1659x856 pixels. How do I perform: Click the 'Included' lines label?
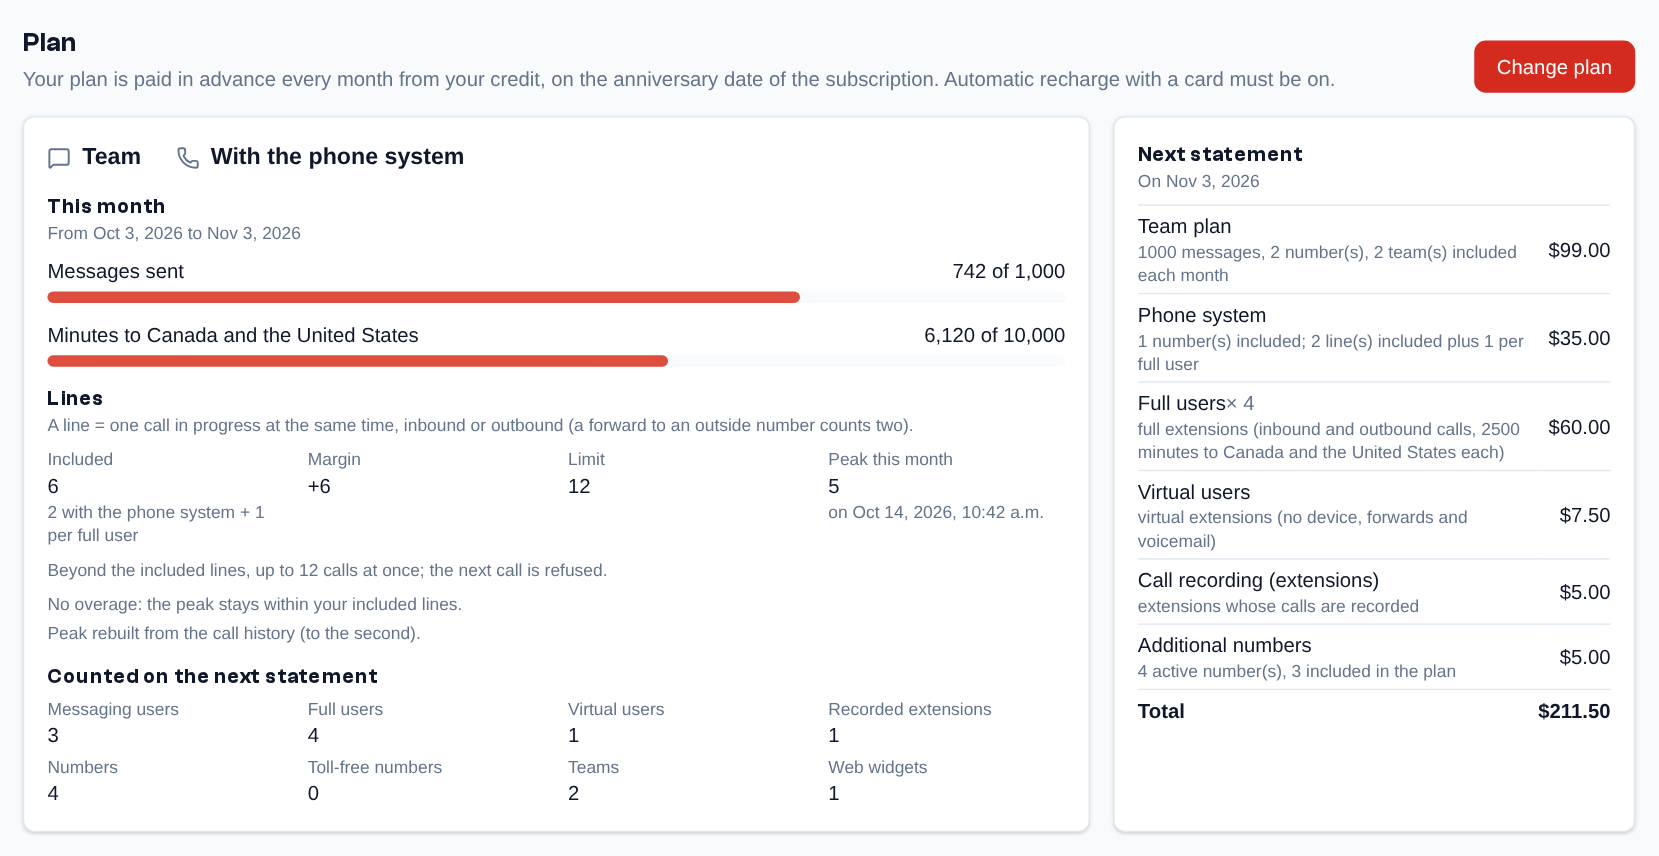[80, 459]
